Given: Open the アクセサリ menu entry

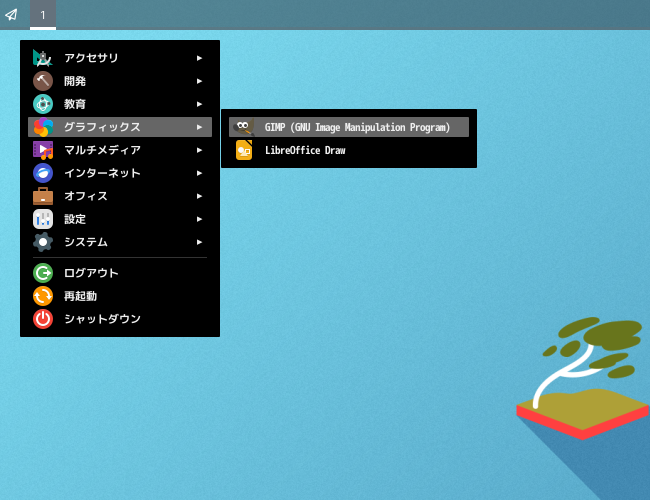Looking at the screenshot, I should tap(120, 58).
